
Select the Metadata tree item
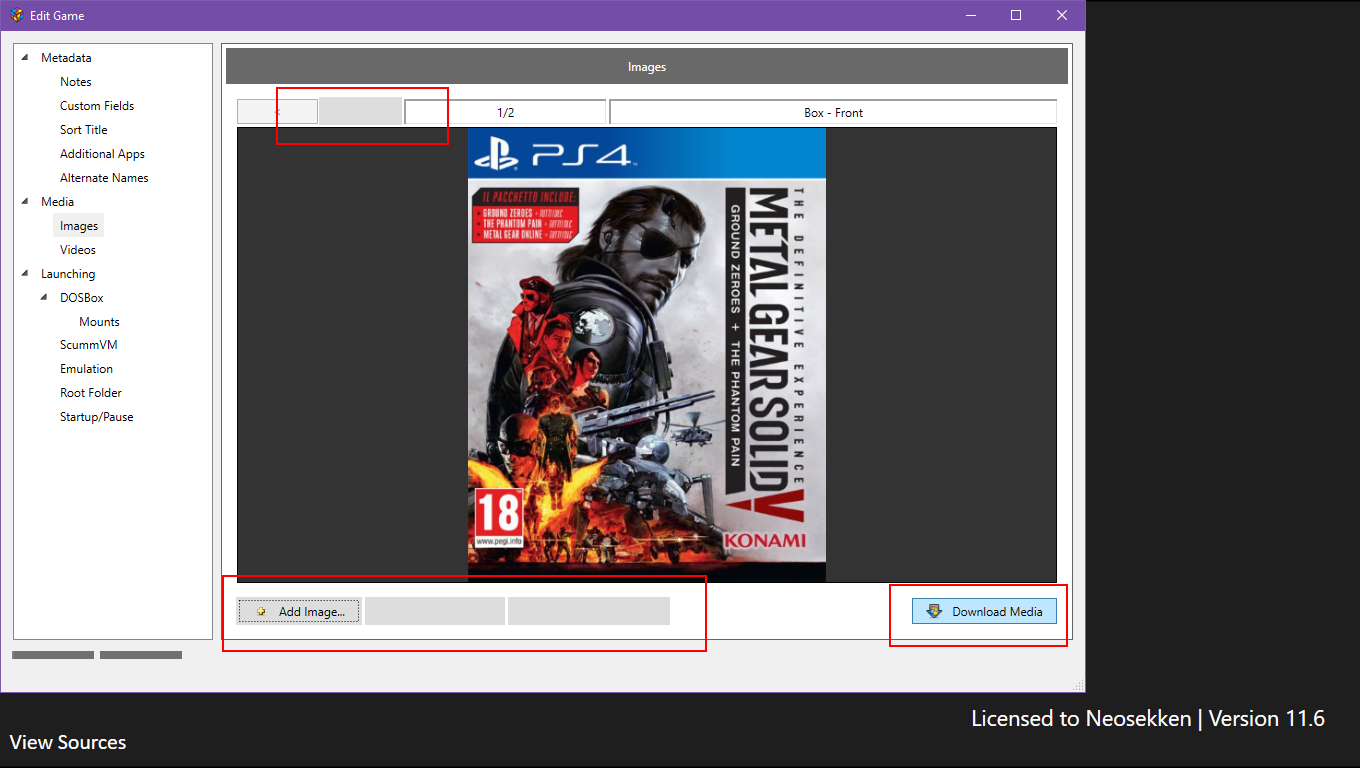(x=66, y=58)
